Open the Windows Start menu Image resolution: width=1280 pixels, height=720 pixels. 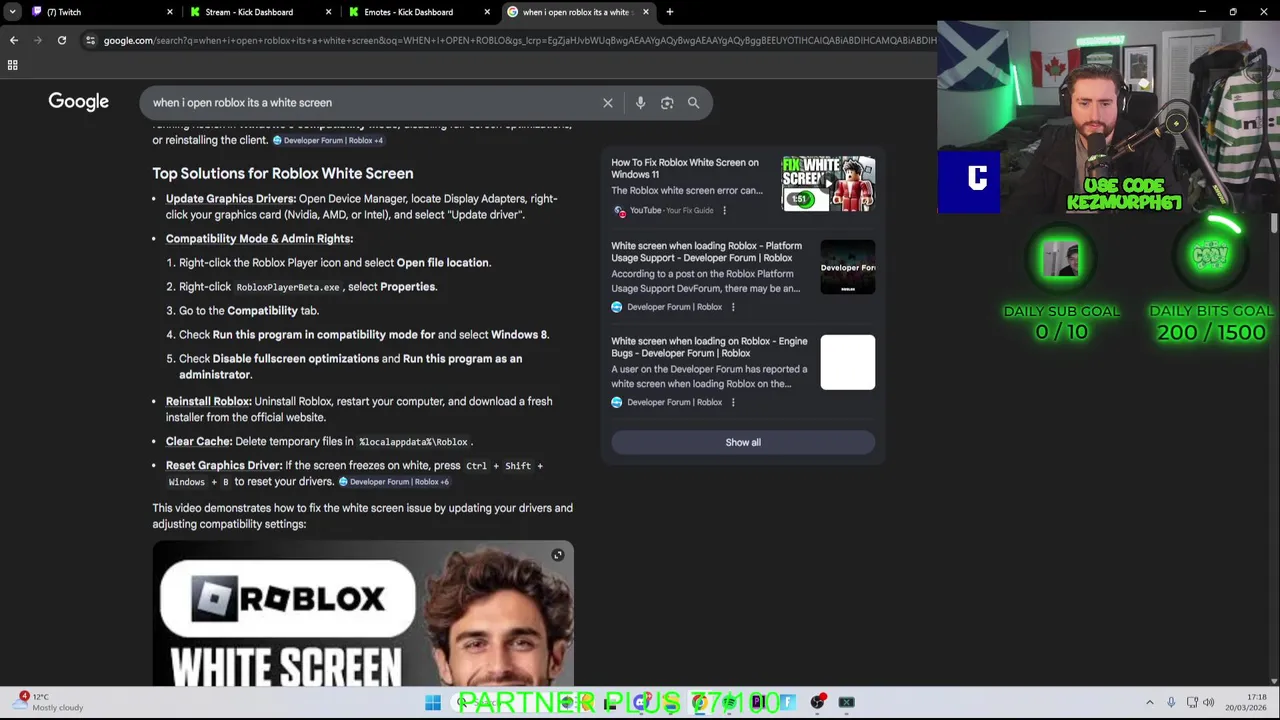tap(433, 703)
